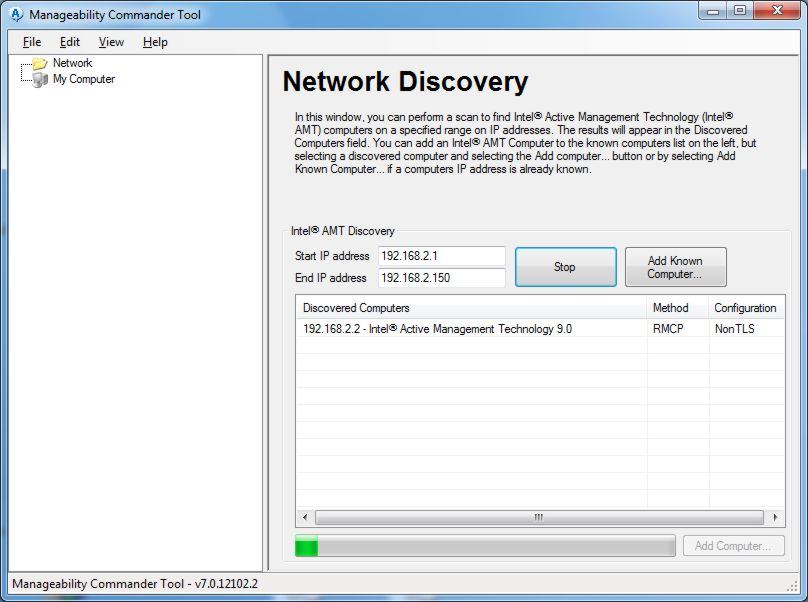Click the Start IP address field
Viewport: 808px width, 602px height.
[x=442, y=256]
